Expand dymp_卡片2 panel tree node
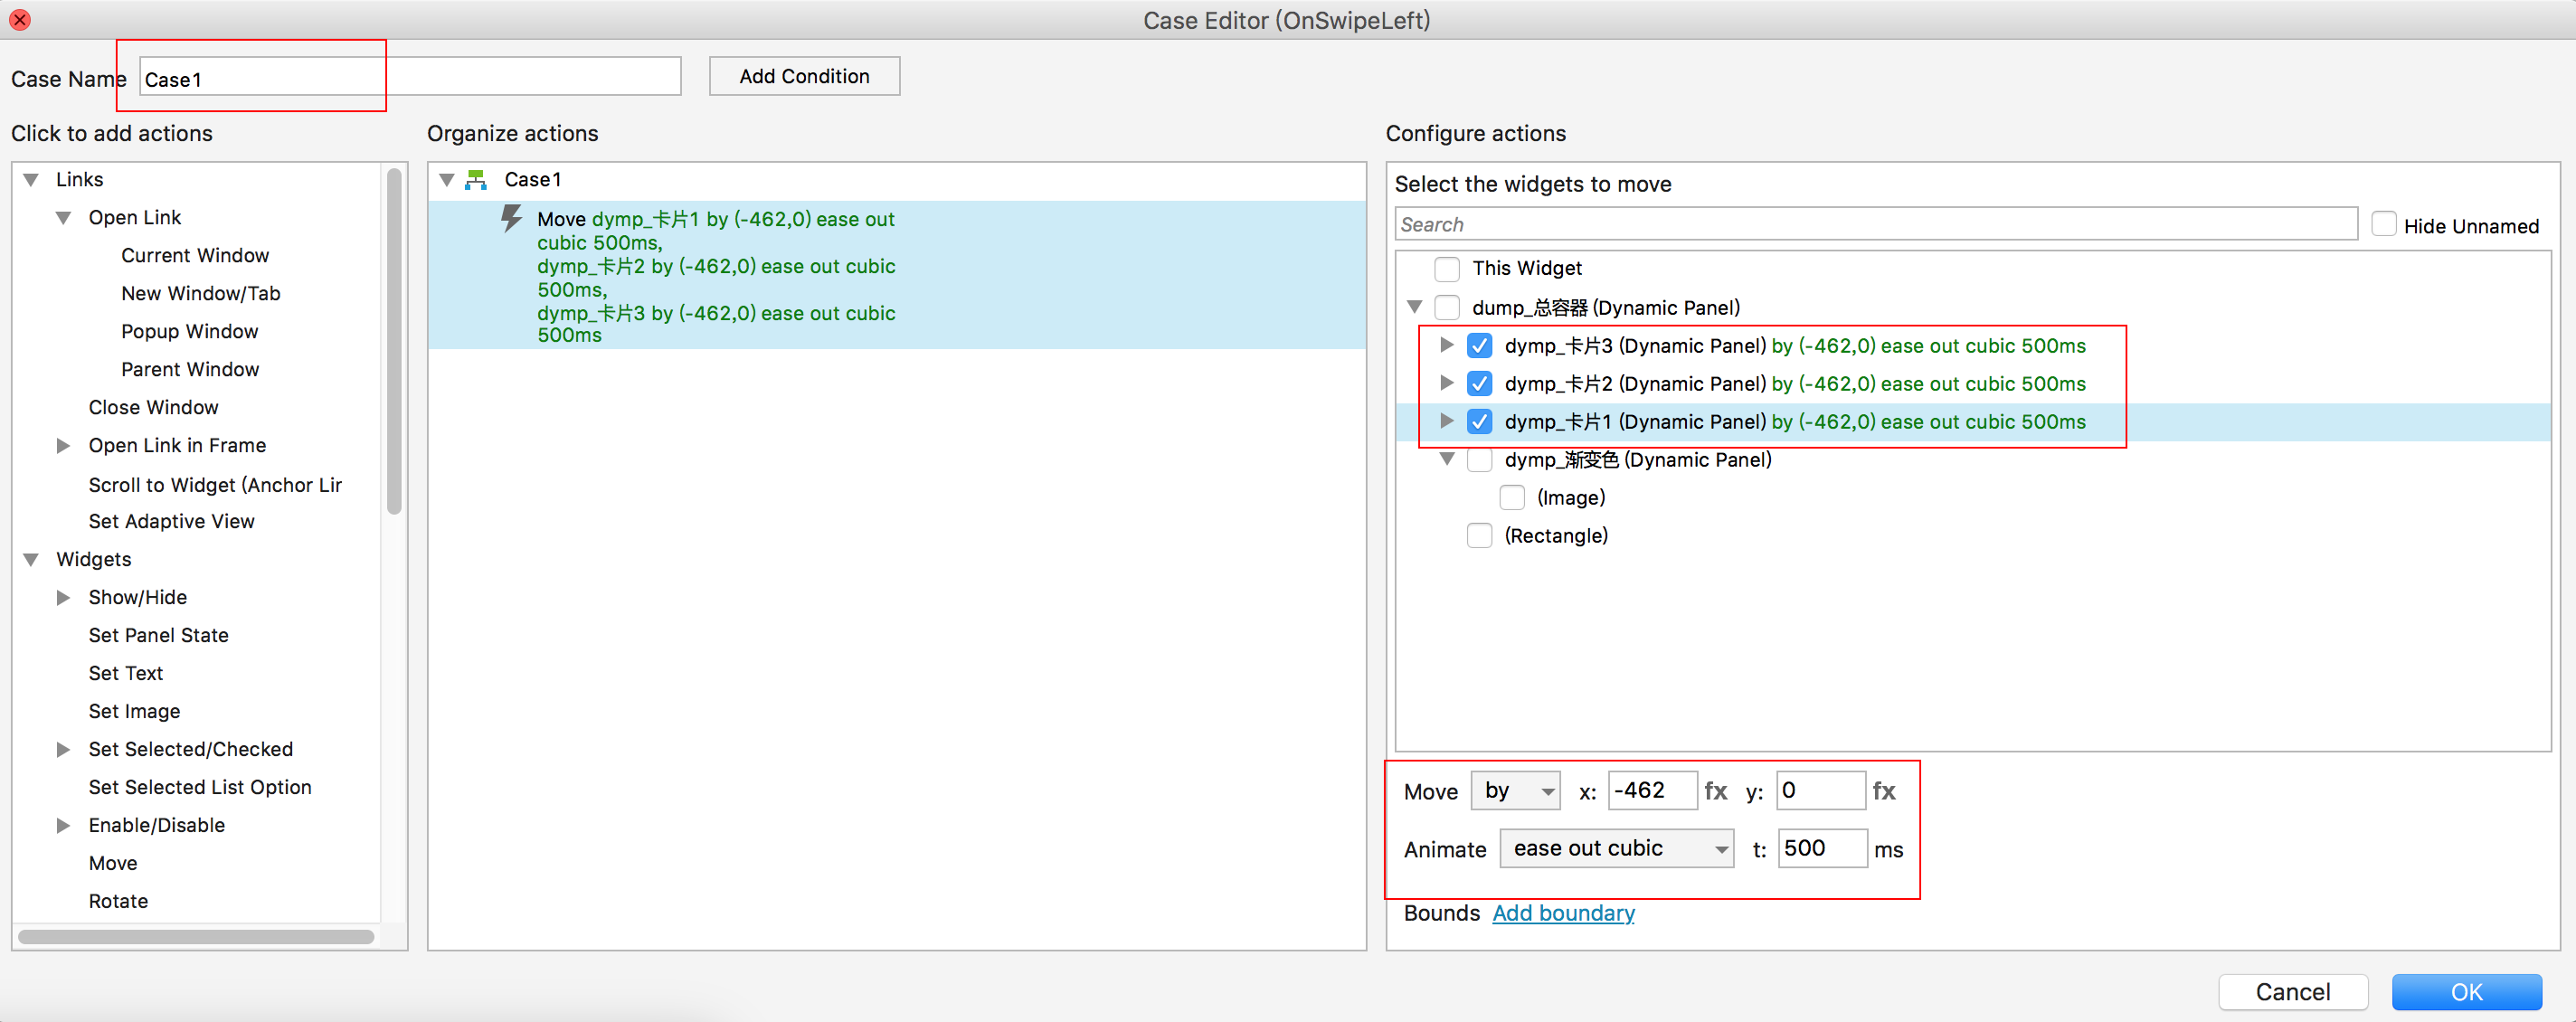This screenshot has width=2576, height=1022. point(1446,383)
